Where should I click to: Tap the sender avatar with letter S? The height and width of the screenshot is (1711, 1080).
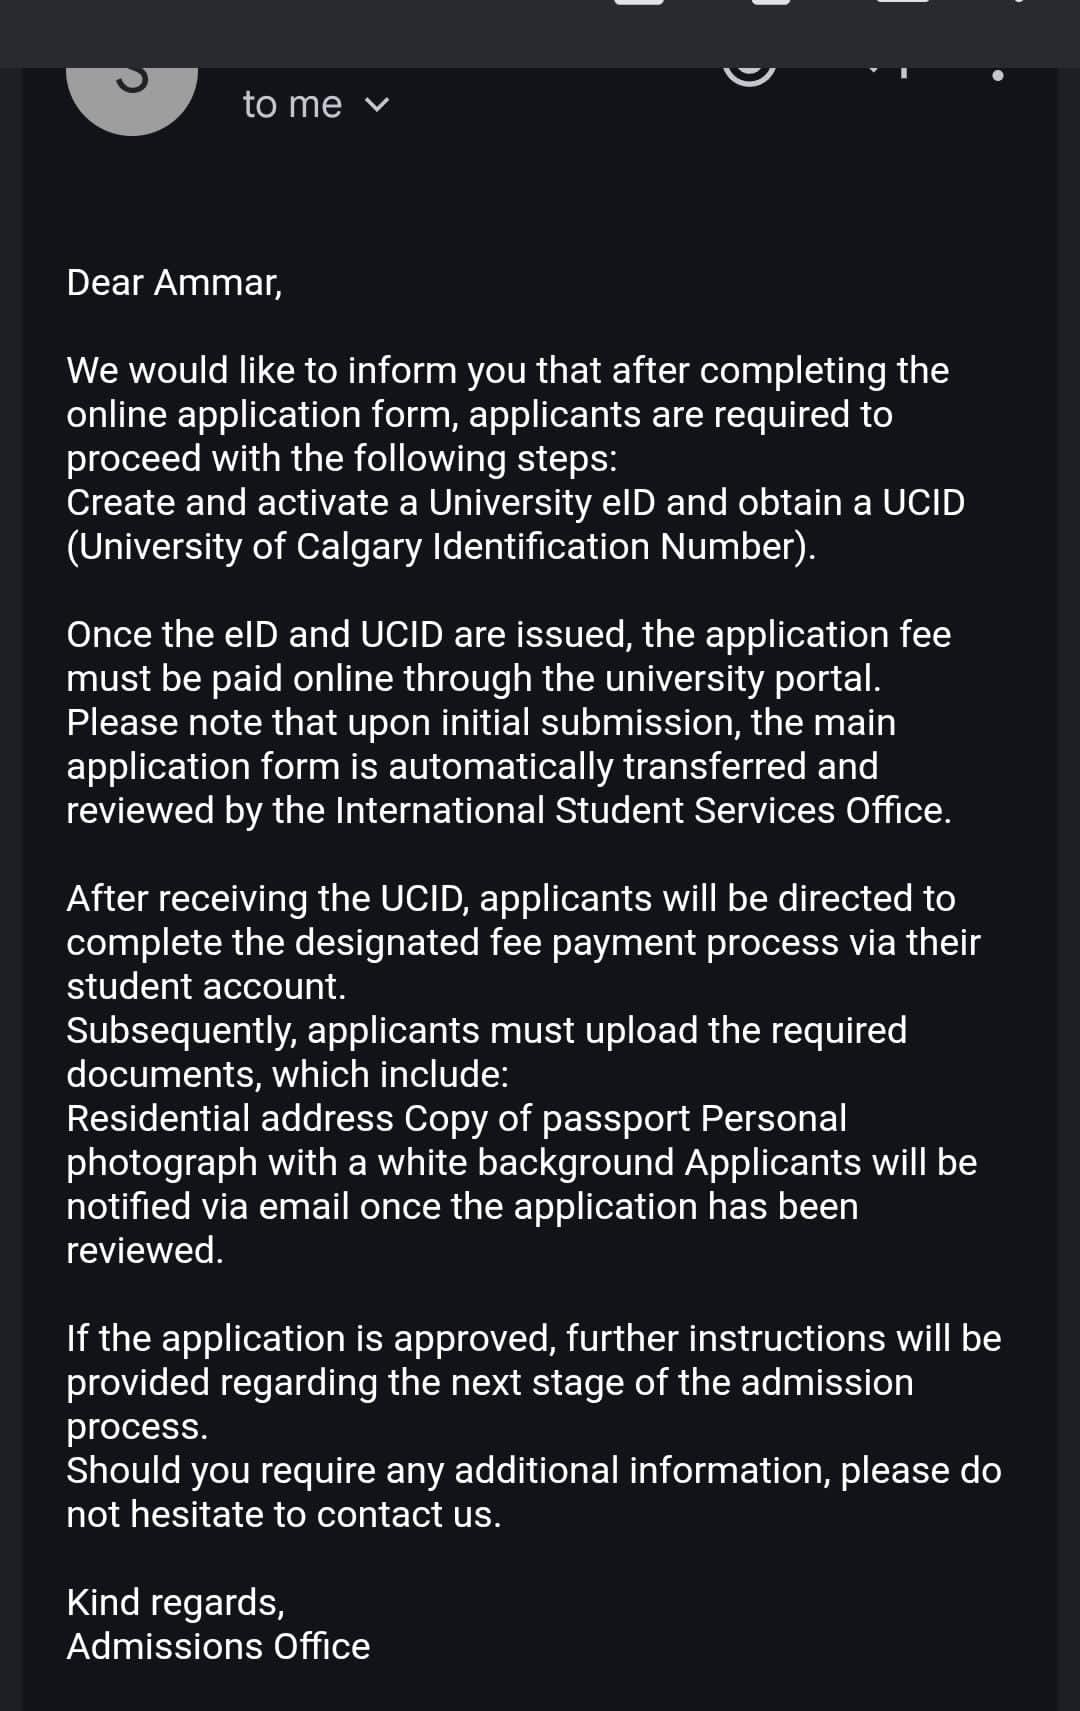point(131,90)
